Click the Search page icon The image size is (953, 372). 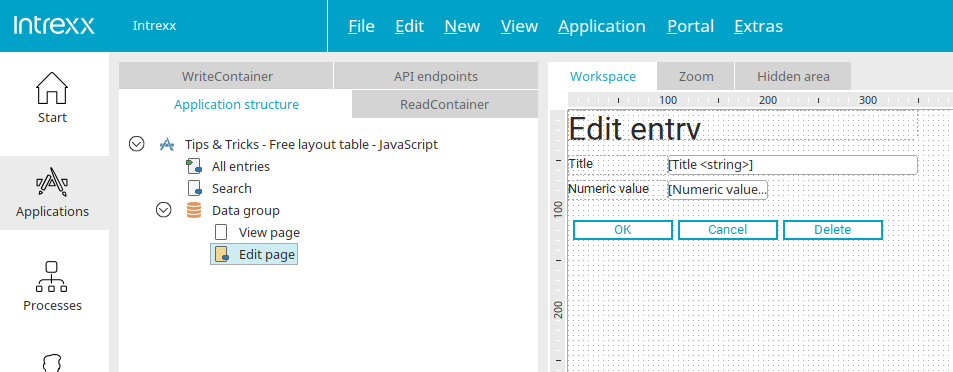(194, 188)
